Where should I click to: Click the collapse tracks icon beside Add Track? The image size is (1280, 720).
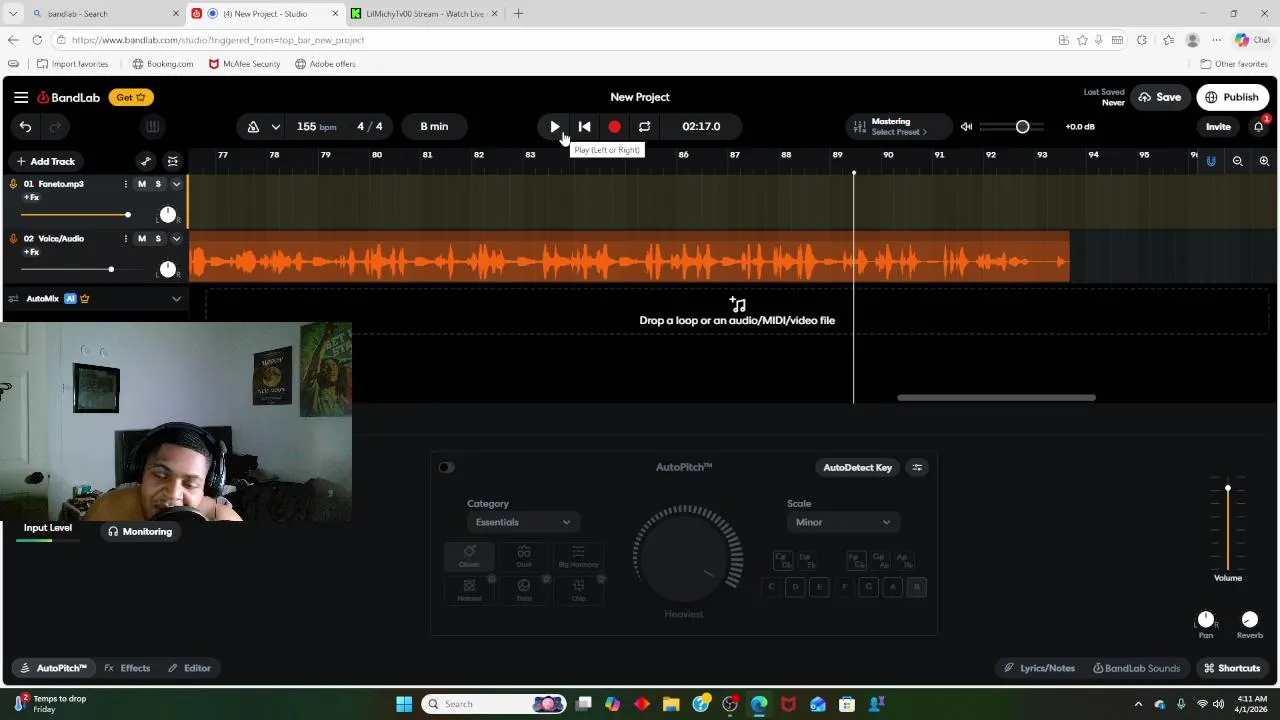[173, 161]
